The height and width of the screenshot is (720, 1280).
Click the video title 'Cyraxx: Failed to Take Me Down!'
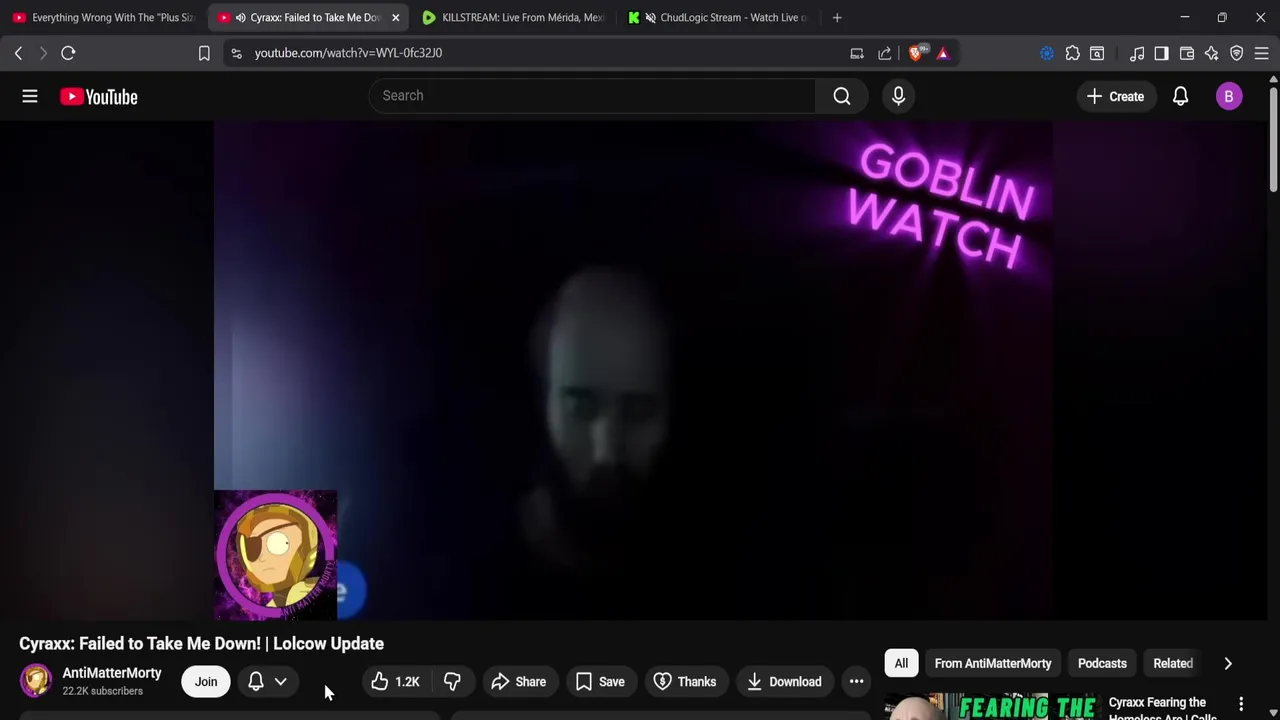click(x=202, y=644)
